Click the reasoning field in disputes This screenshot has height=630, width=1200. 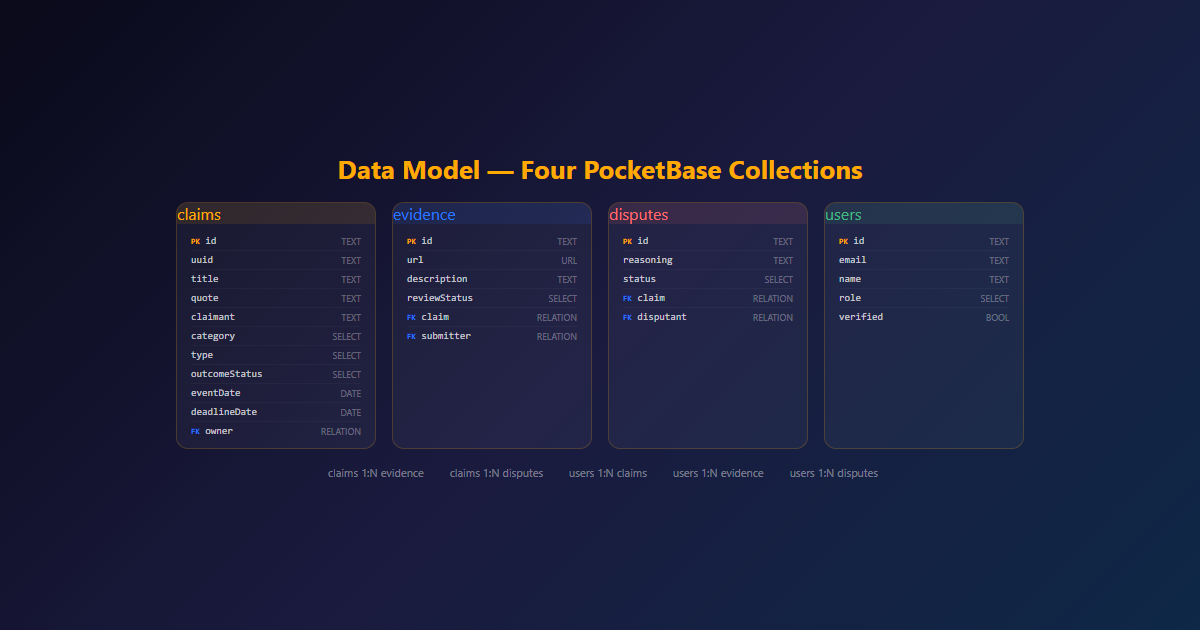(708, 260)
